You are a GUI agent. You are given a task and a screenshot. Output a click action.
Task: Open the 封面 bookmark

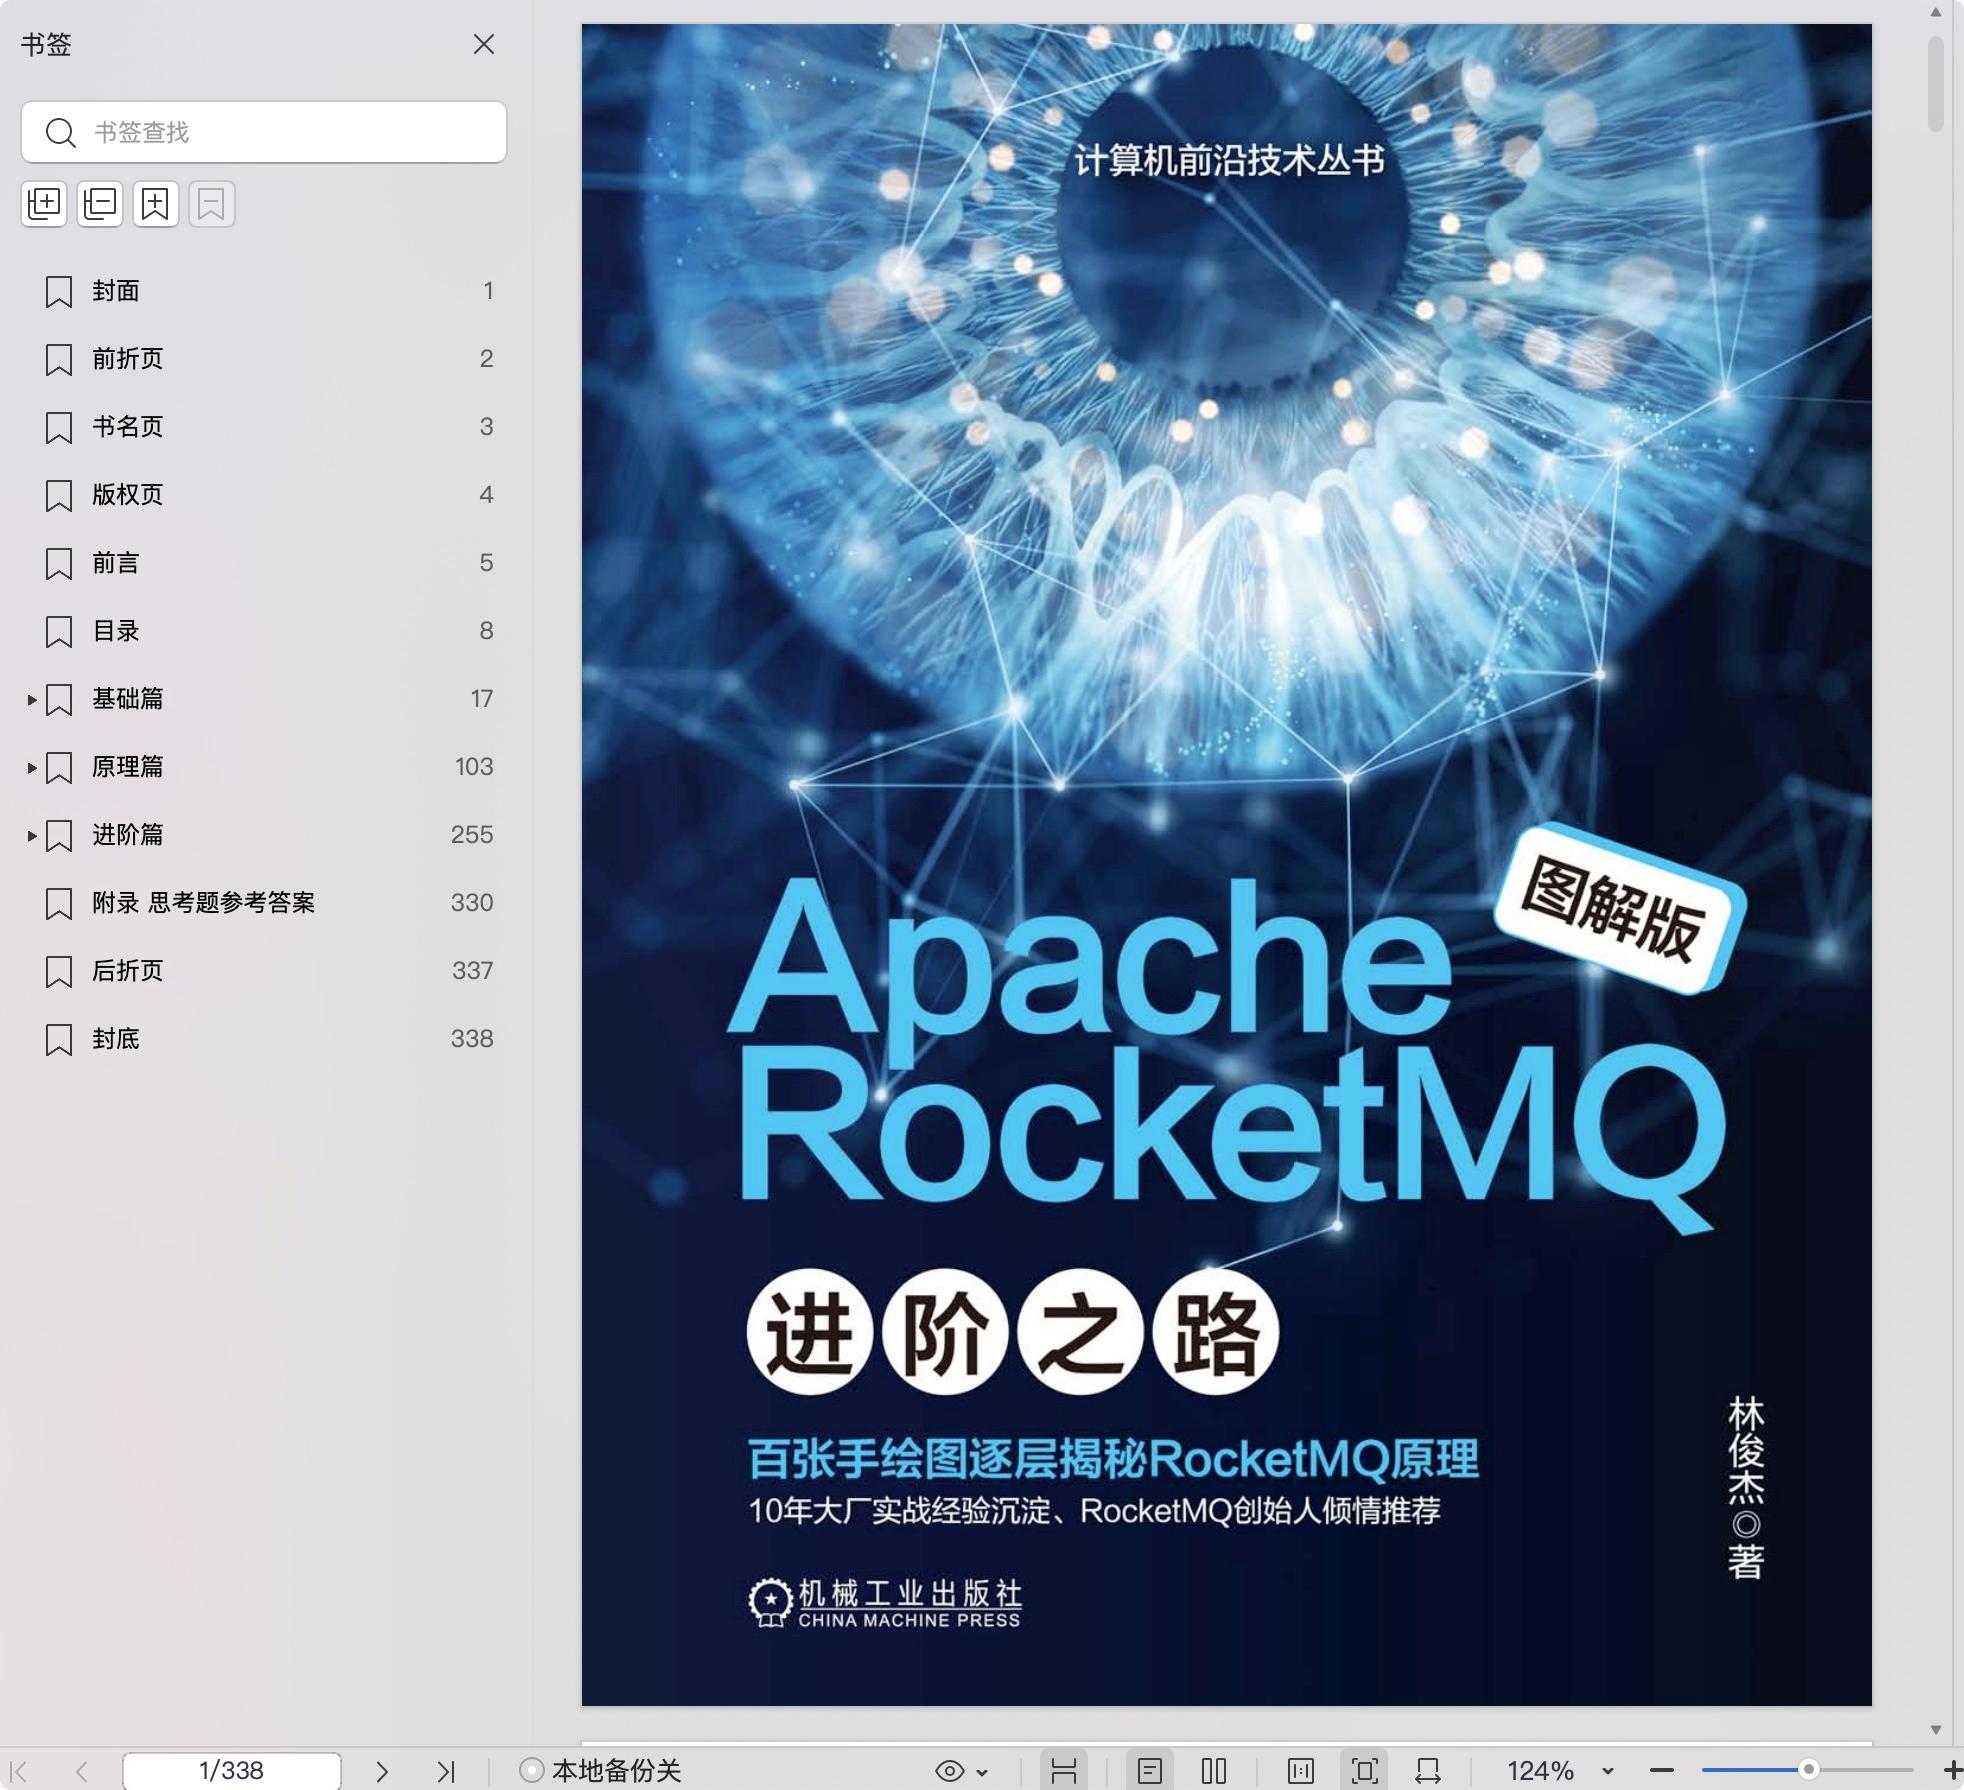(264, 291)
